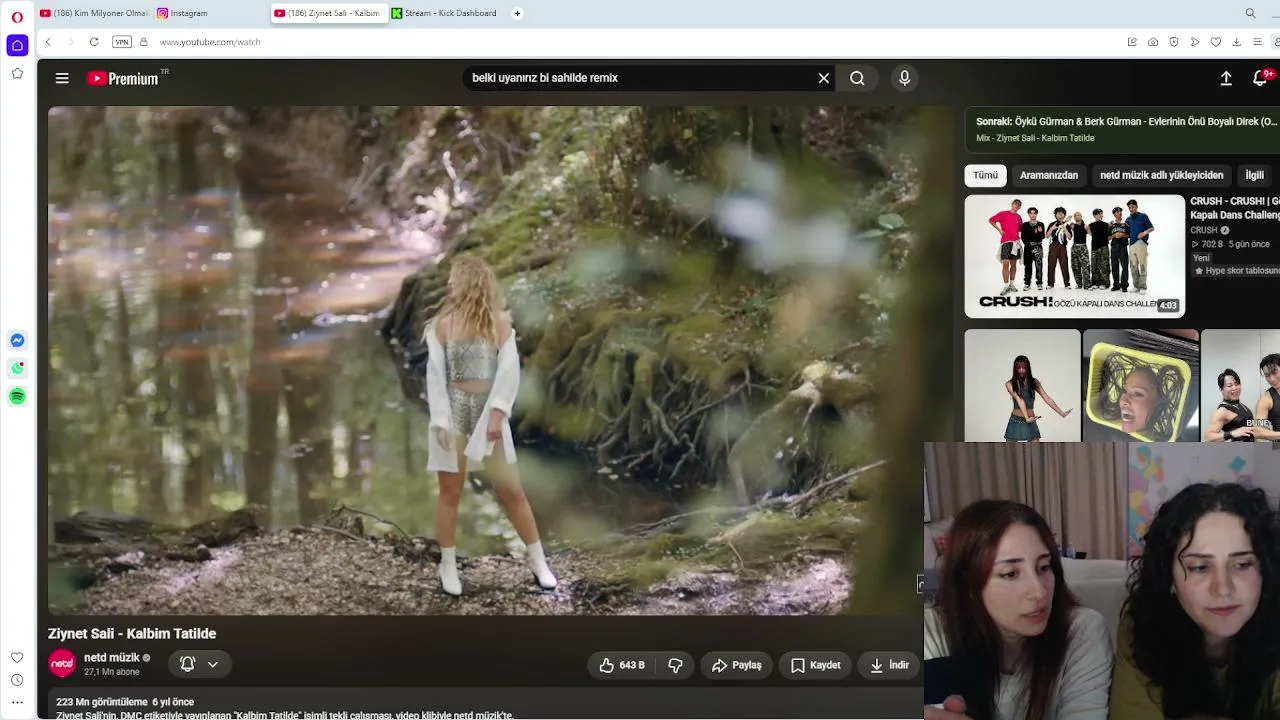Select the Ziynet Sali - Kalbim tab

click(329, 13)
